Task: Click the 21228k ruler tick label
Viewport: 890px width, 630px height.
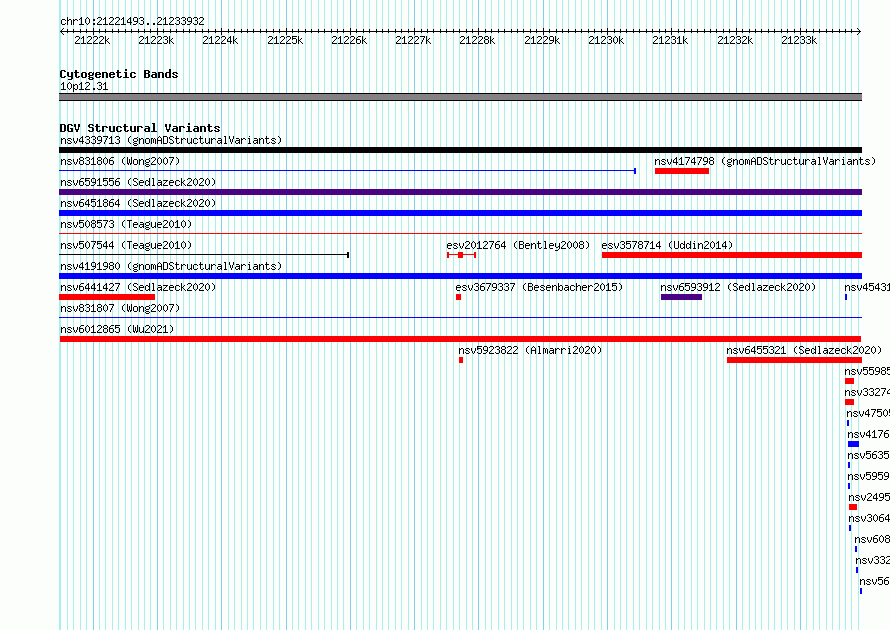Action: click(477, 40)
